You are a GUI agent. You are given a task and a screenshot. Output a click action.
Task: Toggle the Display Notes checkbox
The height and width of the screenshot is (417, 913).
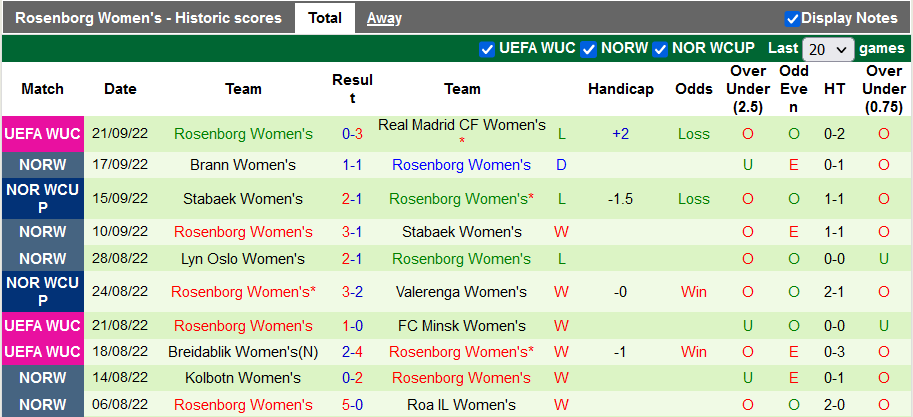(x=792, y=18)
